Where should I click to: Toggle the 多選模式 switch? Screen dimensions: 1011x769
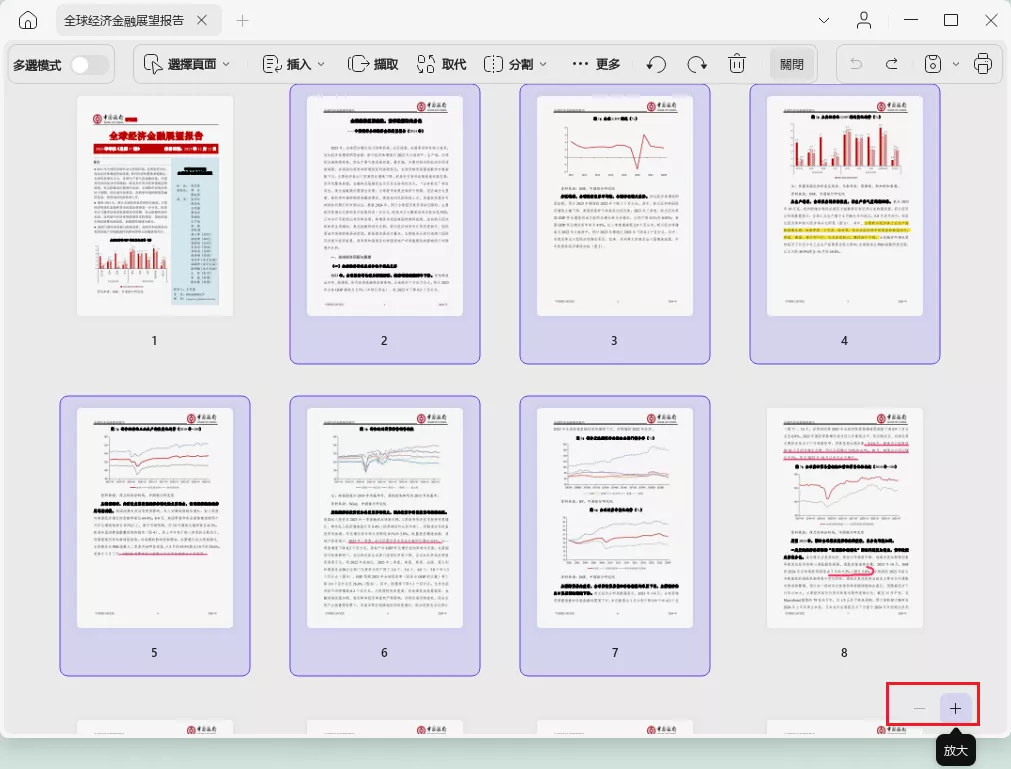click(x=90, y=64)
